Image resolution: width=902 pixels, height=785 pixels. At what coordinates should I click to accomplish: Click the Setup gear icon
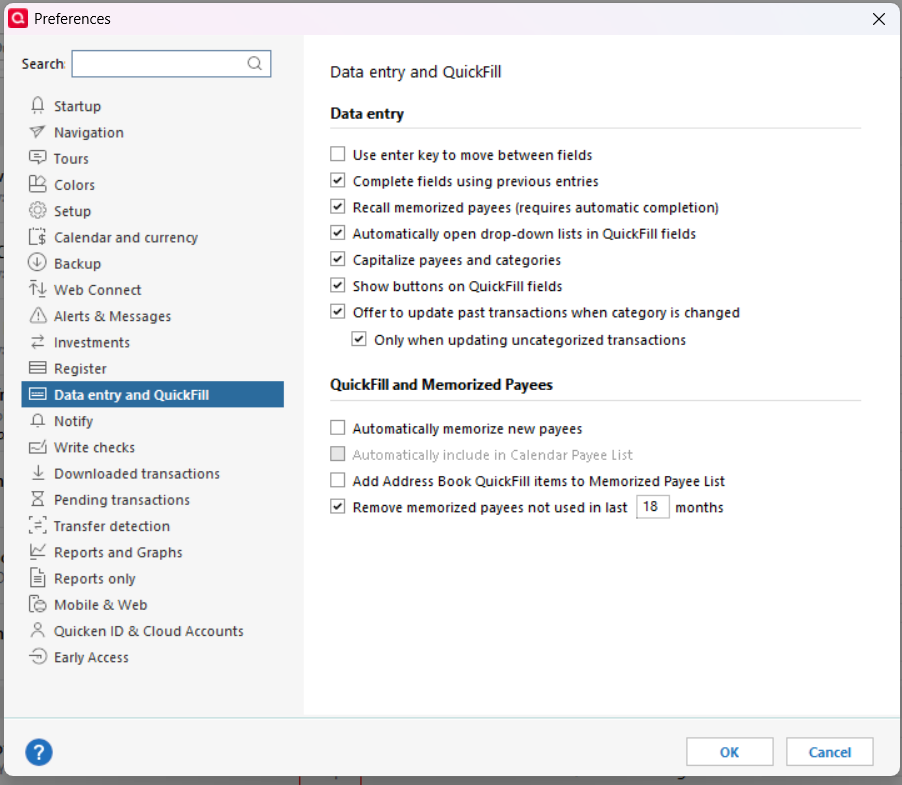point(37,210)
